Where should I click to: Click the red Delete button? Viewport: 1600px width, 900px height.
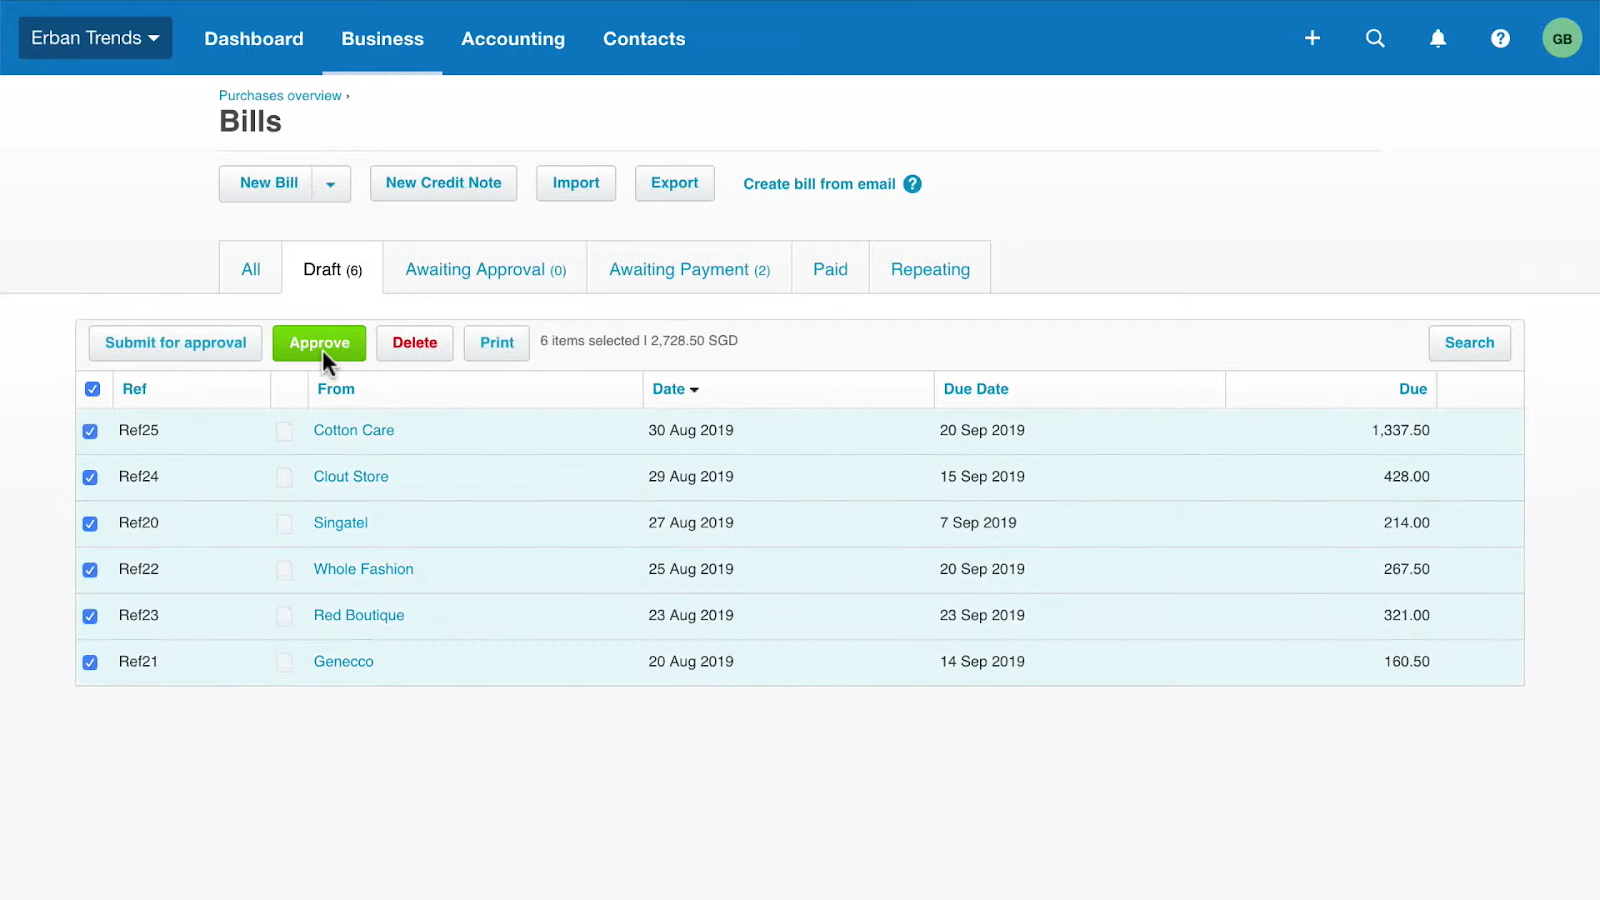pyautogui.click(x=415, y=343)
